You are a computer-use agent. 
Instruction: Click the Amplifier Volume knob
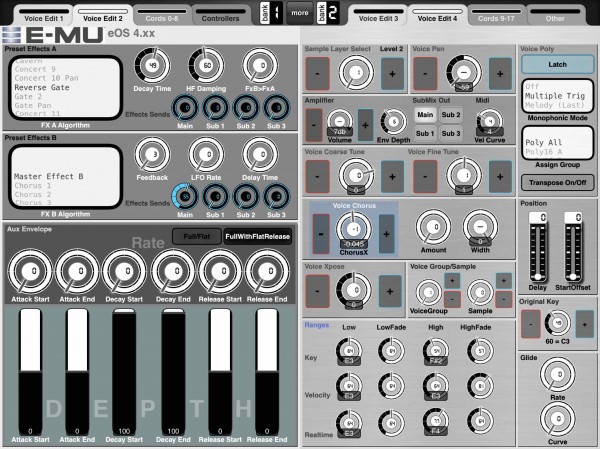click(x=339, y=121)
